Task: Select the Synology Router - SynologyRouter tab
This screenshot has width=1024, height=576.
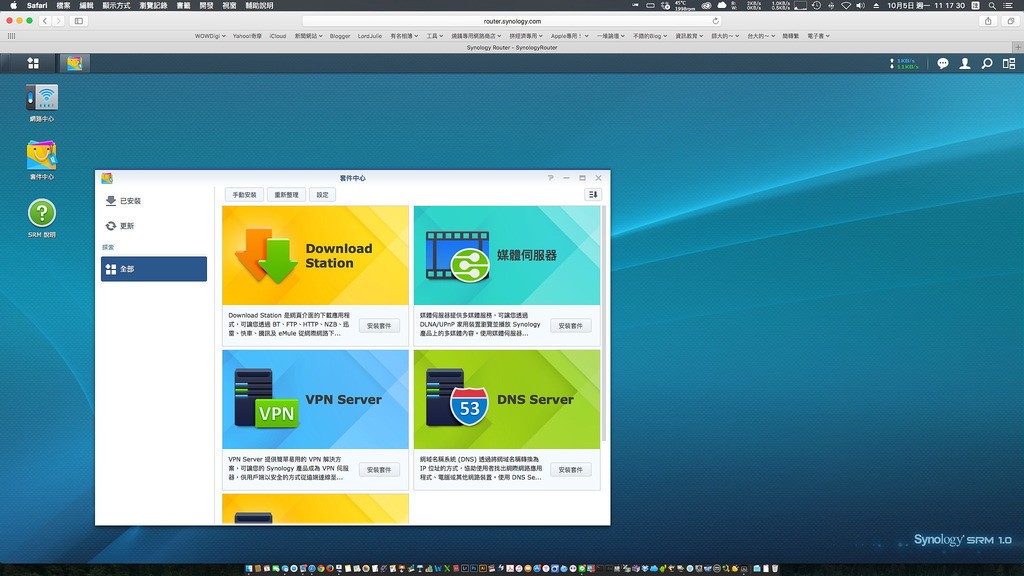Action: point(512,47)
